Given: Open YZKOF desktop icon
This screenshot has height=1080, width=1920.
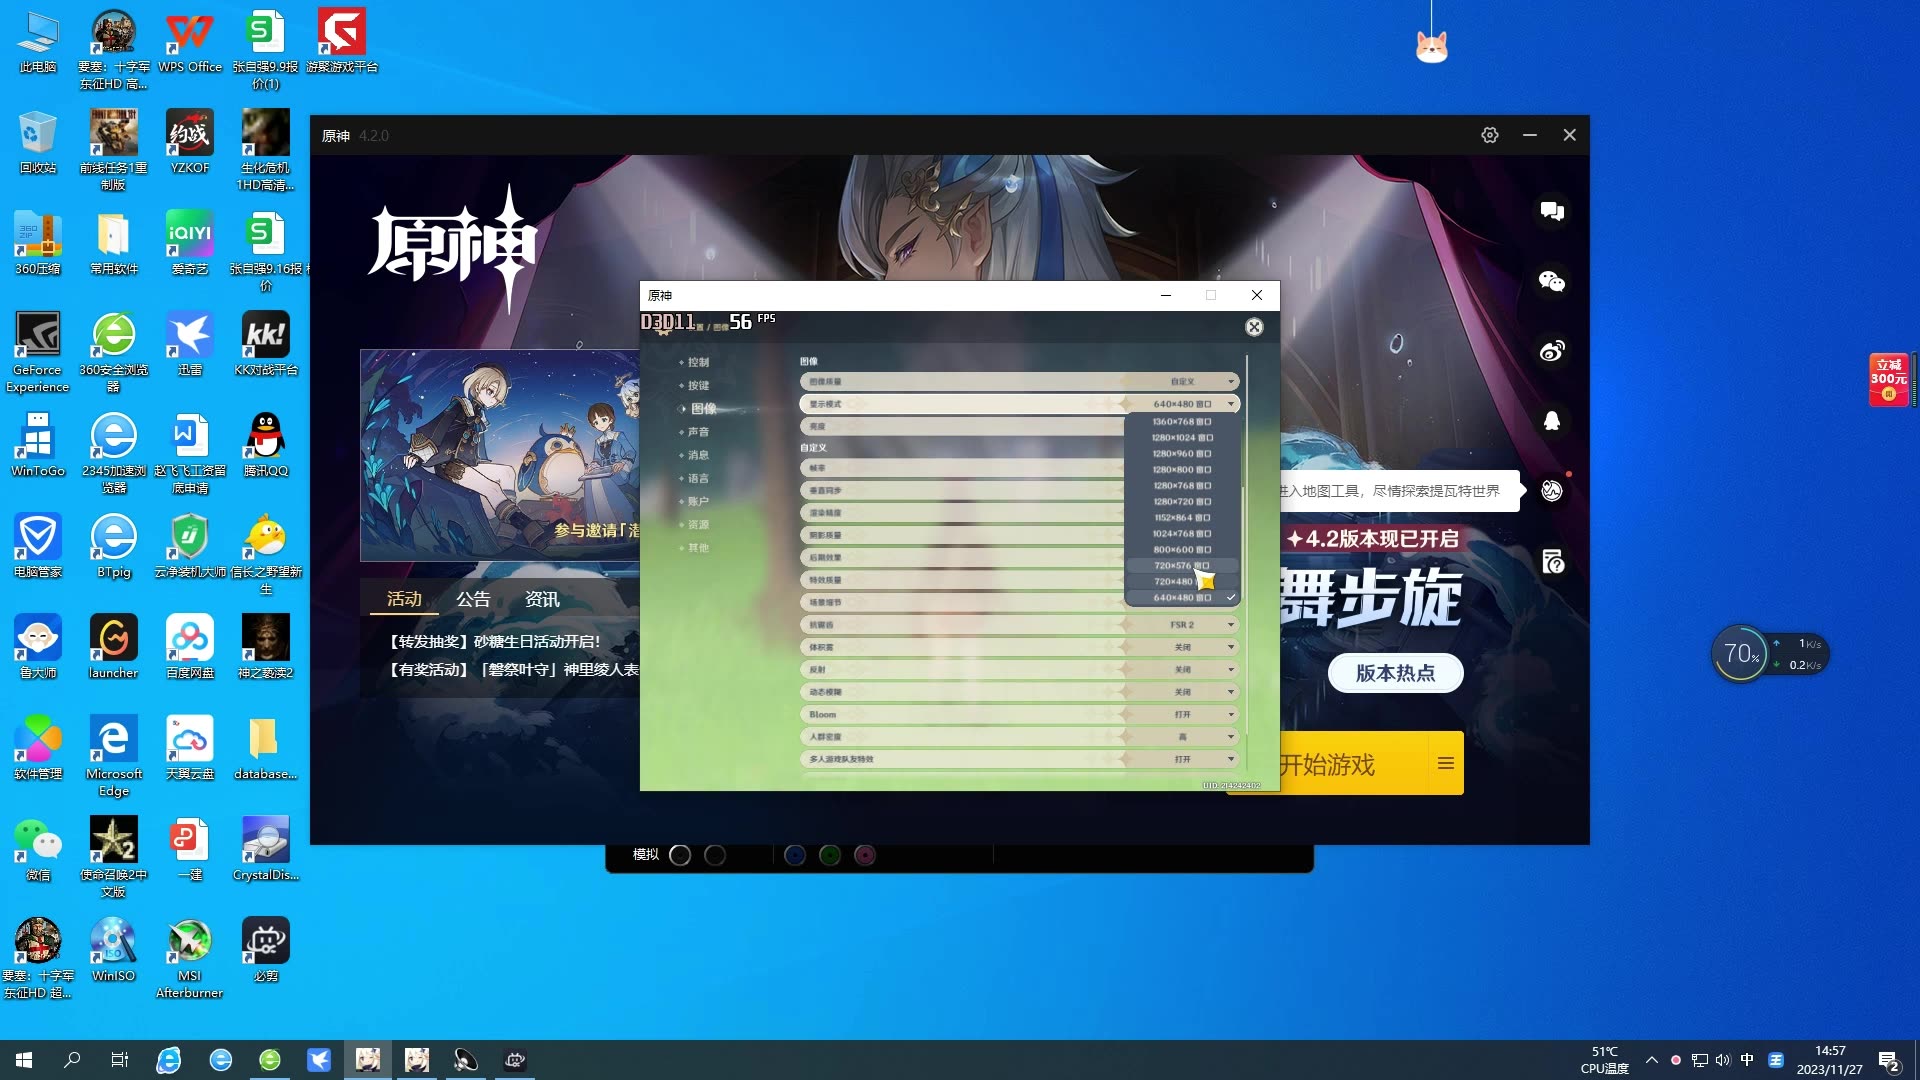Looking at the screenshot, I should tap(189, 142).
